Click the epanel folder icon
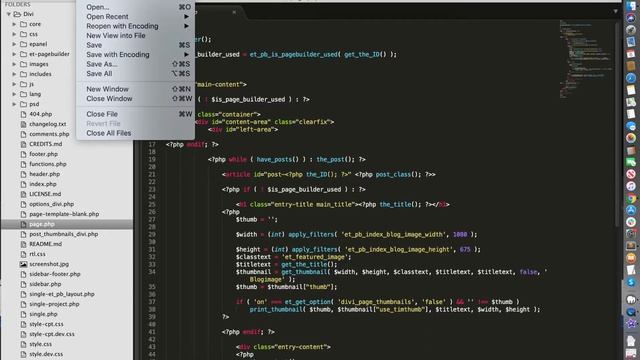640x360 pixels. tap(23, 44)
